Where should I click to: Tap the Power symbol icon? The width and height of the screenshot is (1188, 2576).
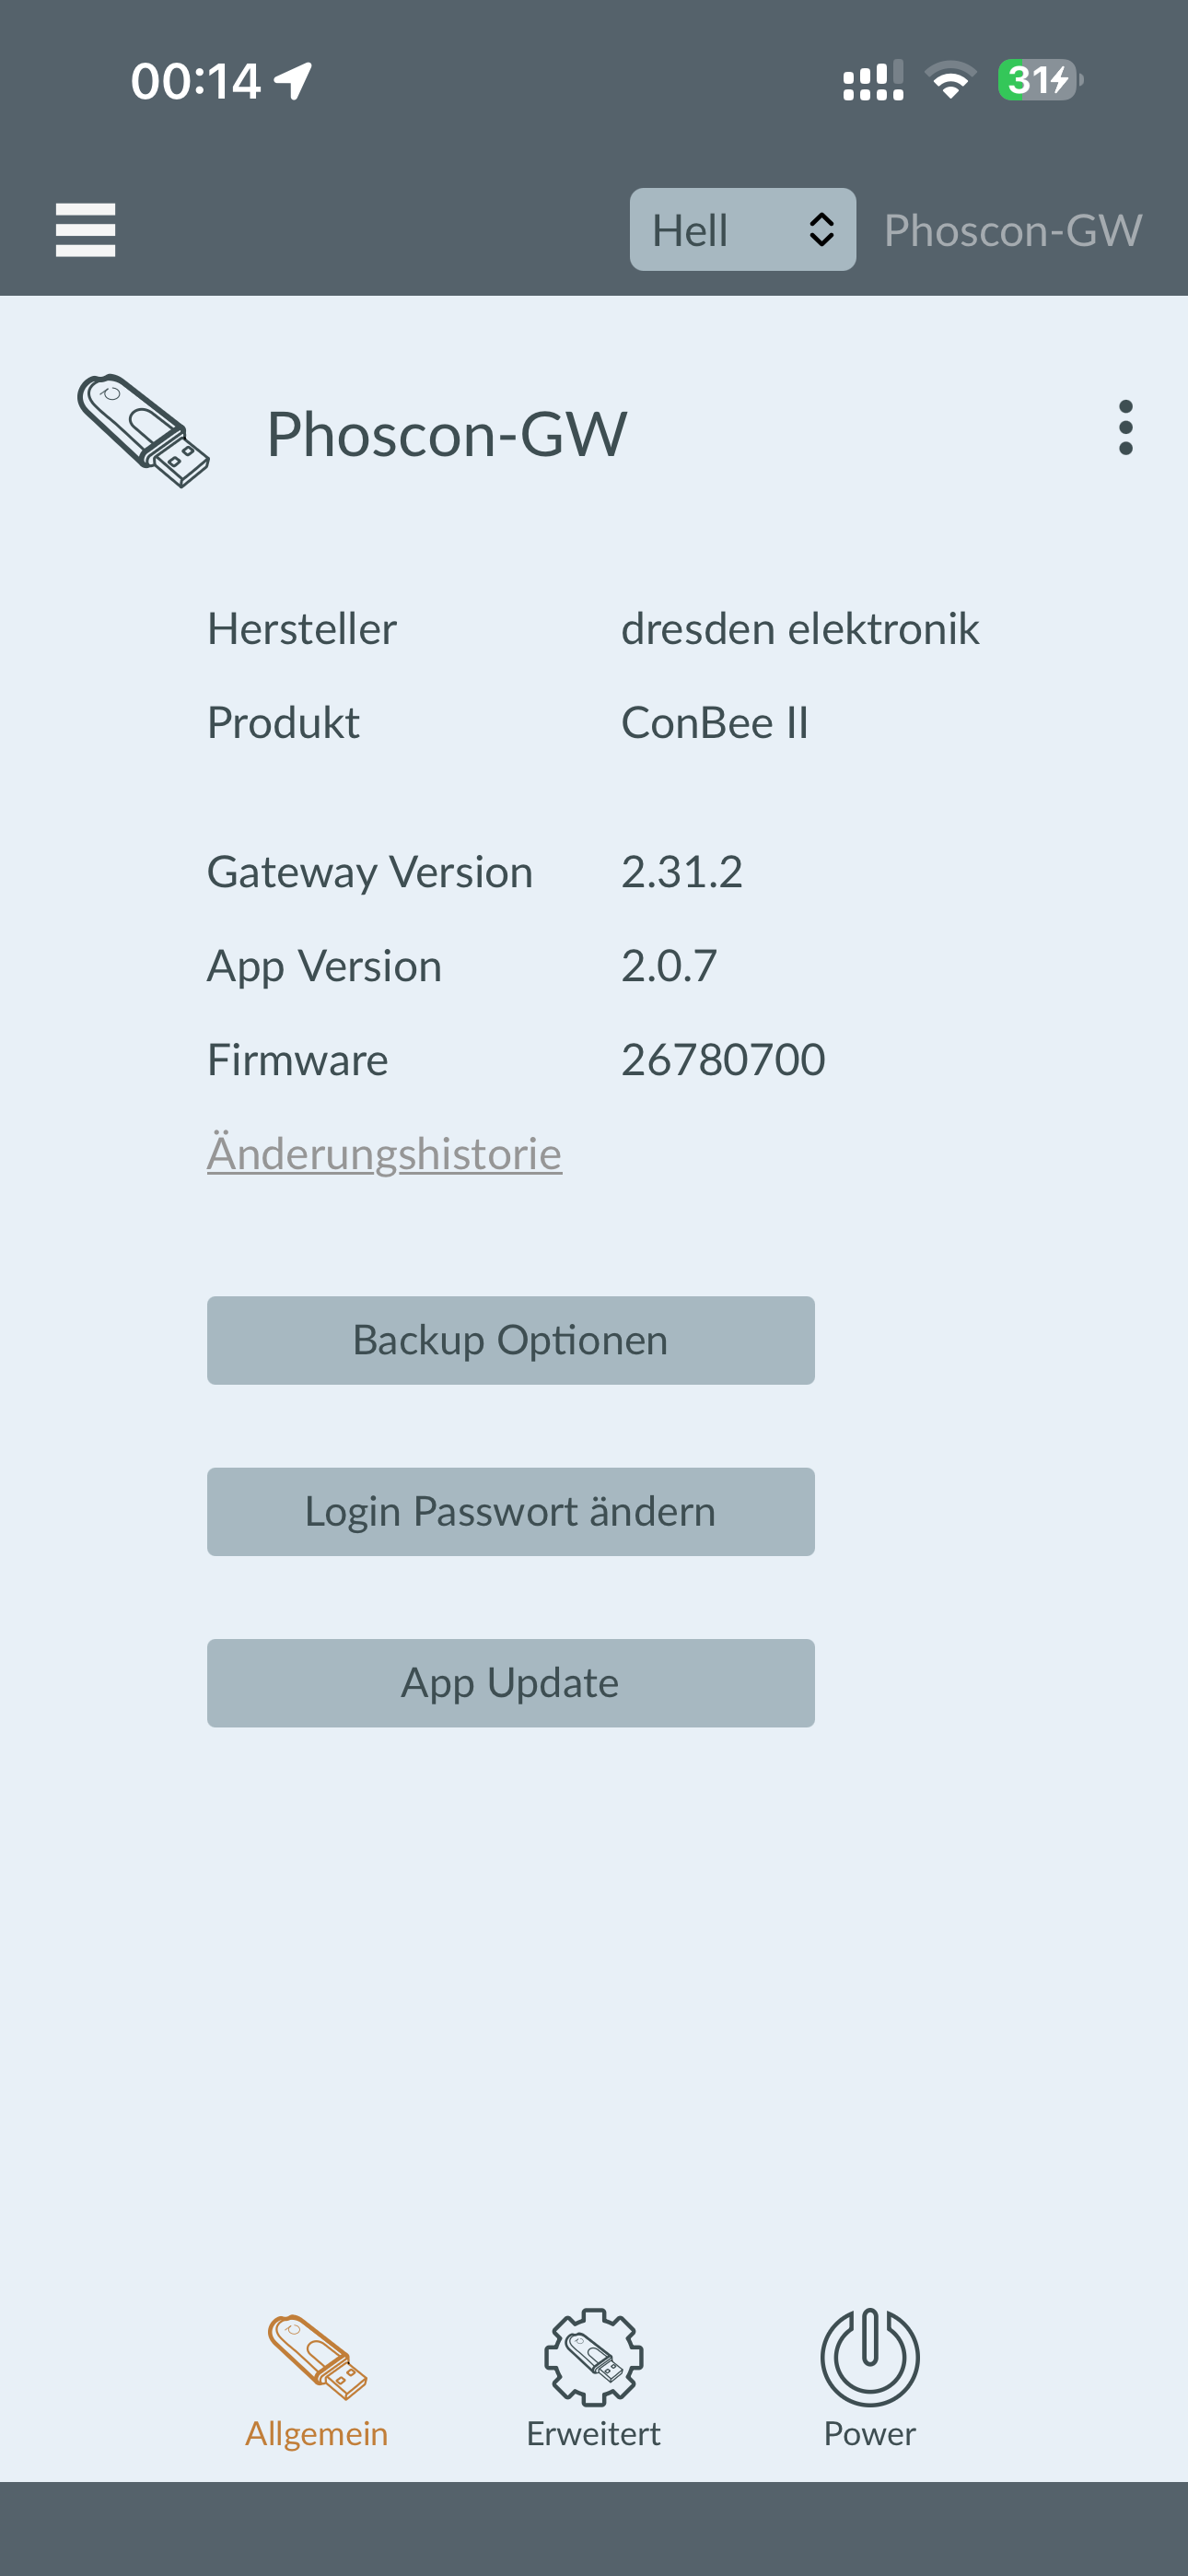point(869,2356)
